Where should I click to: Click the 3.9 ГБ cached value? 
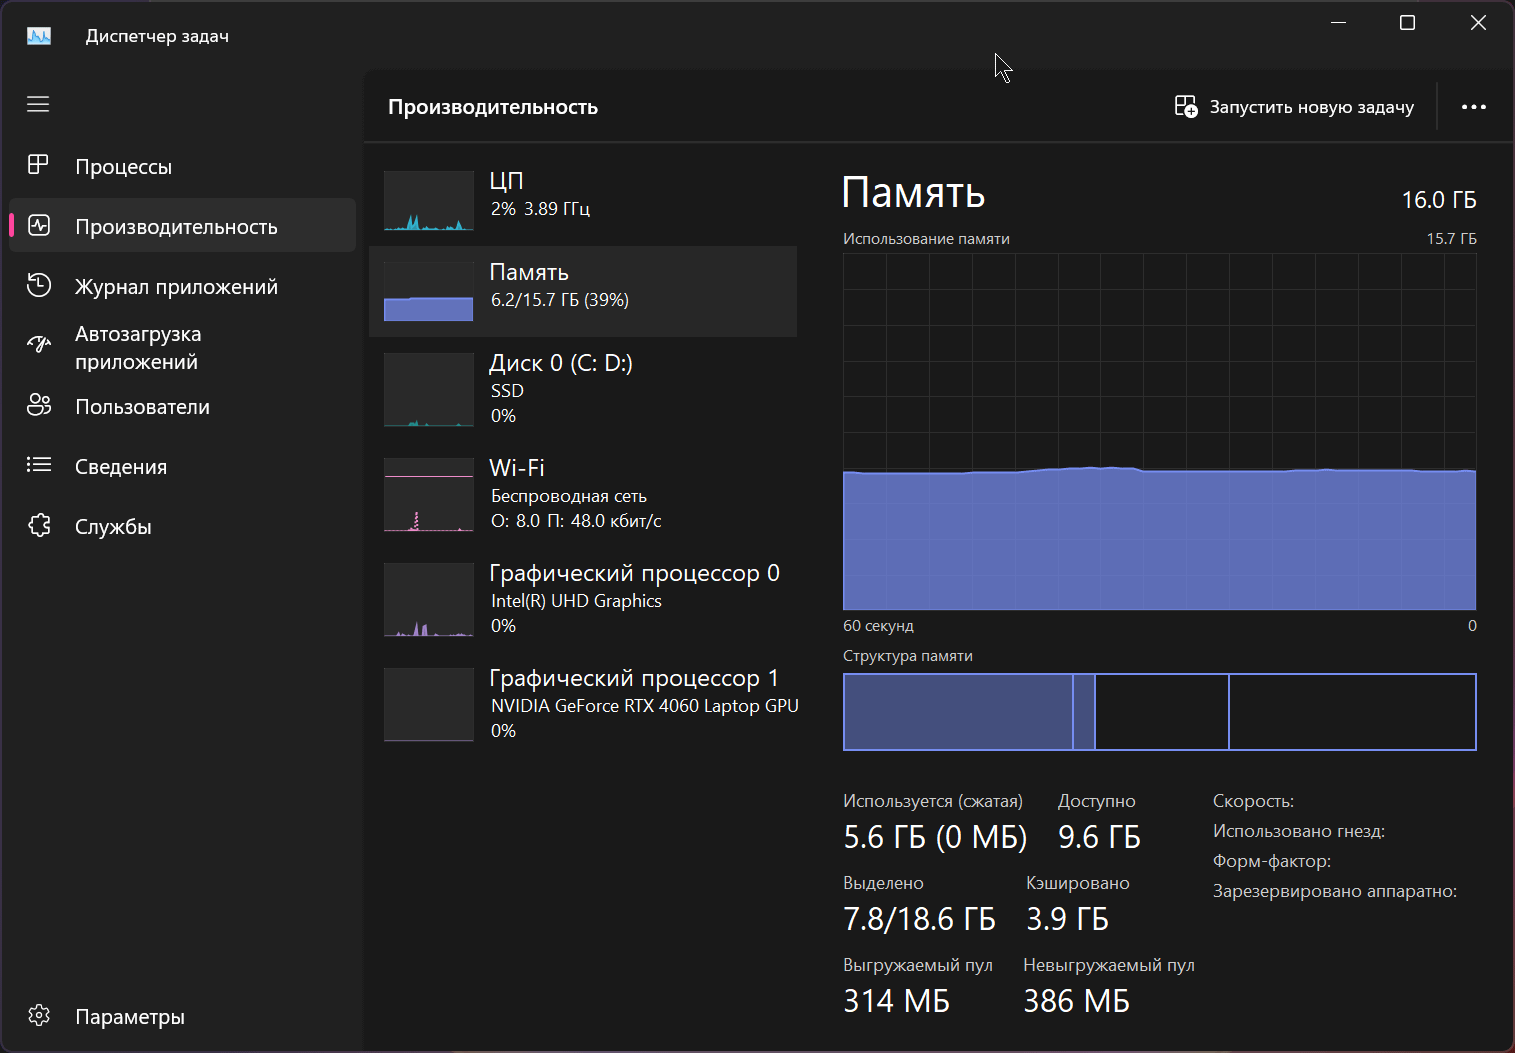click(1067, 919)
